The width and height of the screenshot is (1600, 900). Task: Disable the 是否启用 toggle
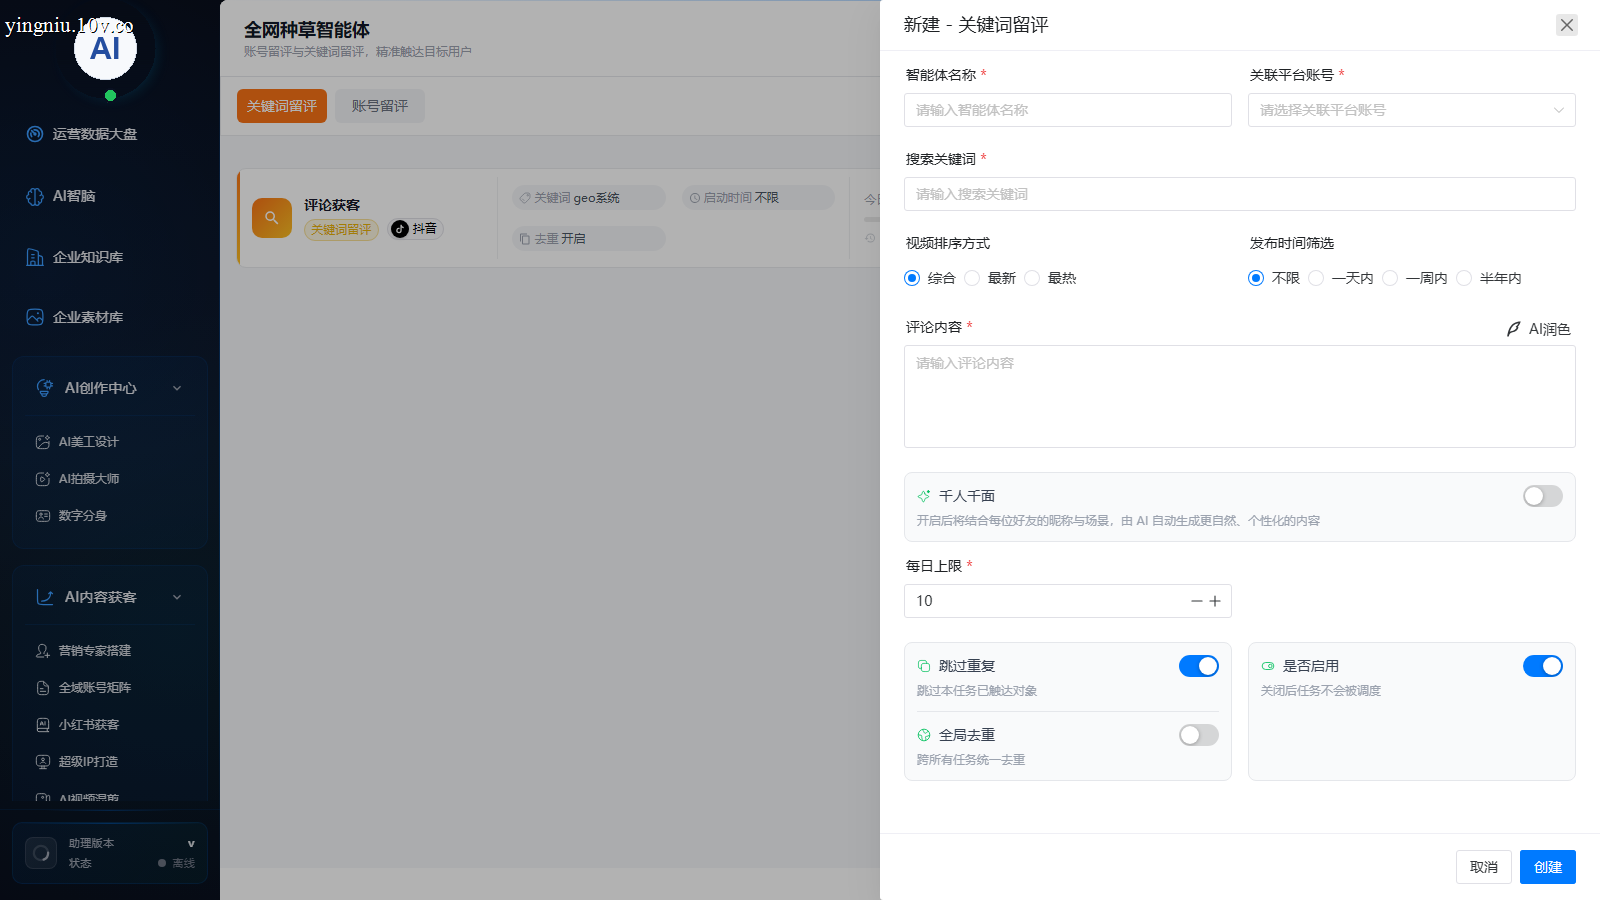[1543, 666]
